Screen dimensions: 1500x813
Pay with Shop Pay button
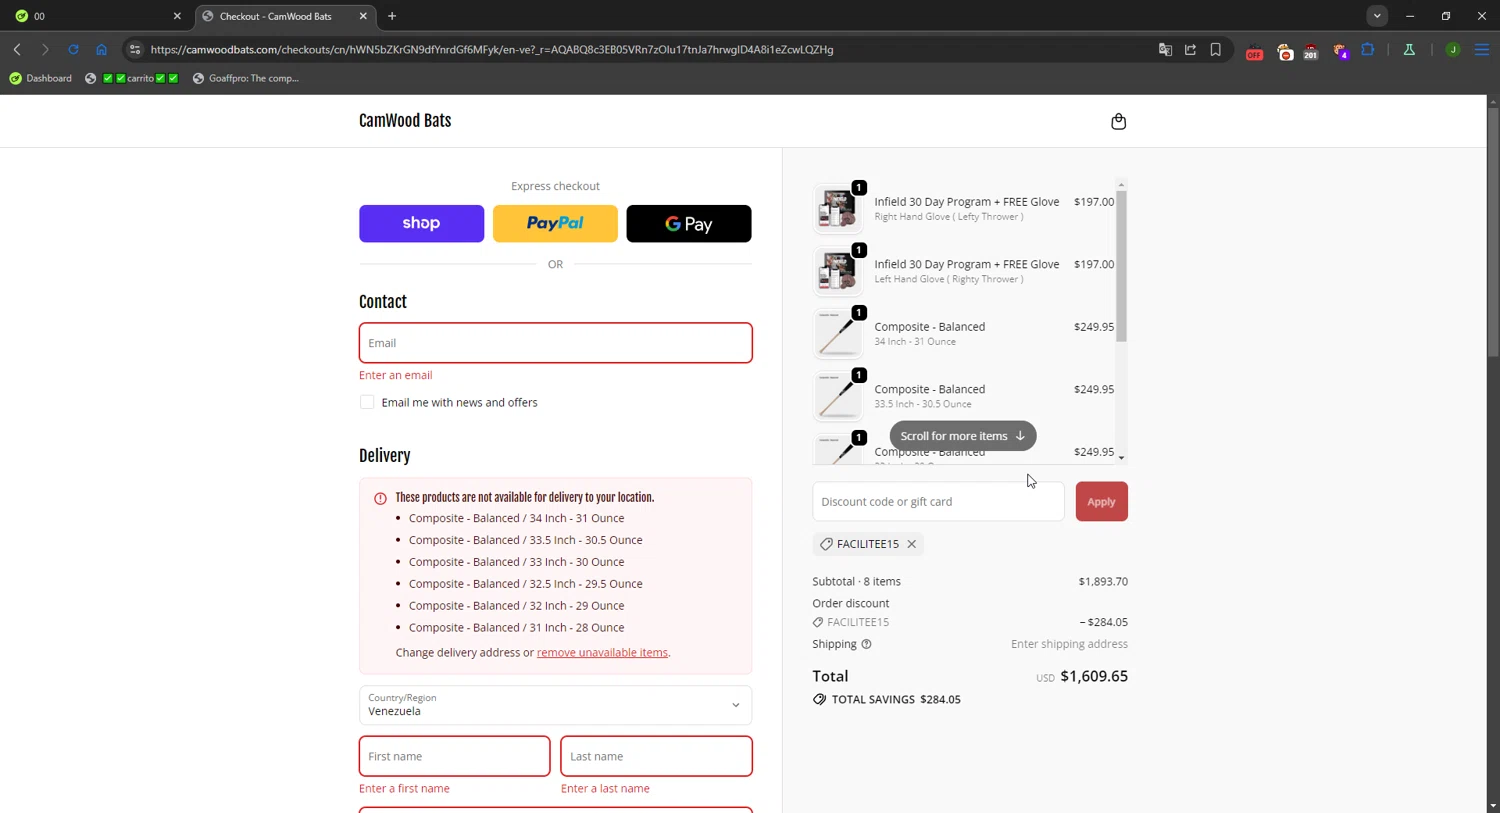point(421,223)
